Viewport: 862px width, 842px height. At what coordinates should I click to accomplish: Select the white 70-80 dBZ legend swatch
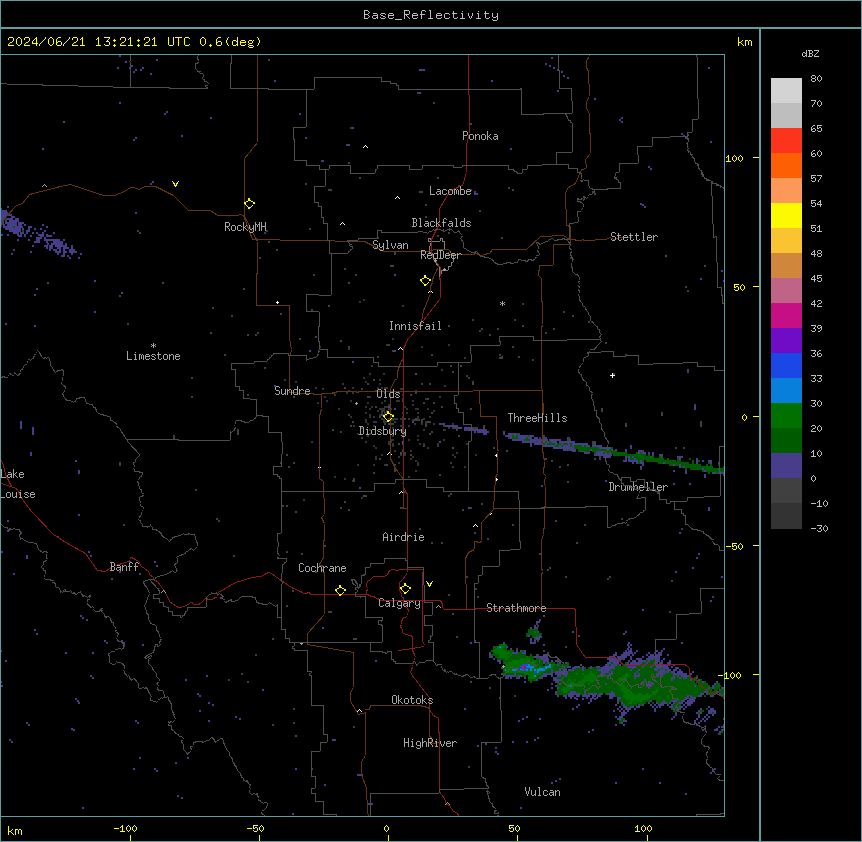(786, 91)
